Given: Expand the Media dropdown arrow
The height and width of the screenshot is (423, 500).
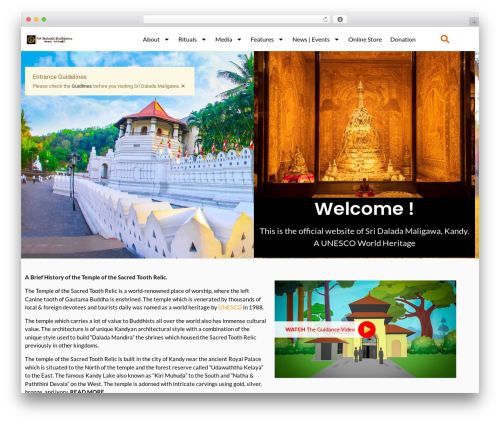Looking at the screenshot, I should pos(239,40).
